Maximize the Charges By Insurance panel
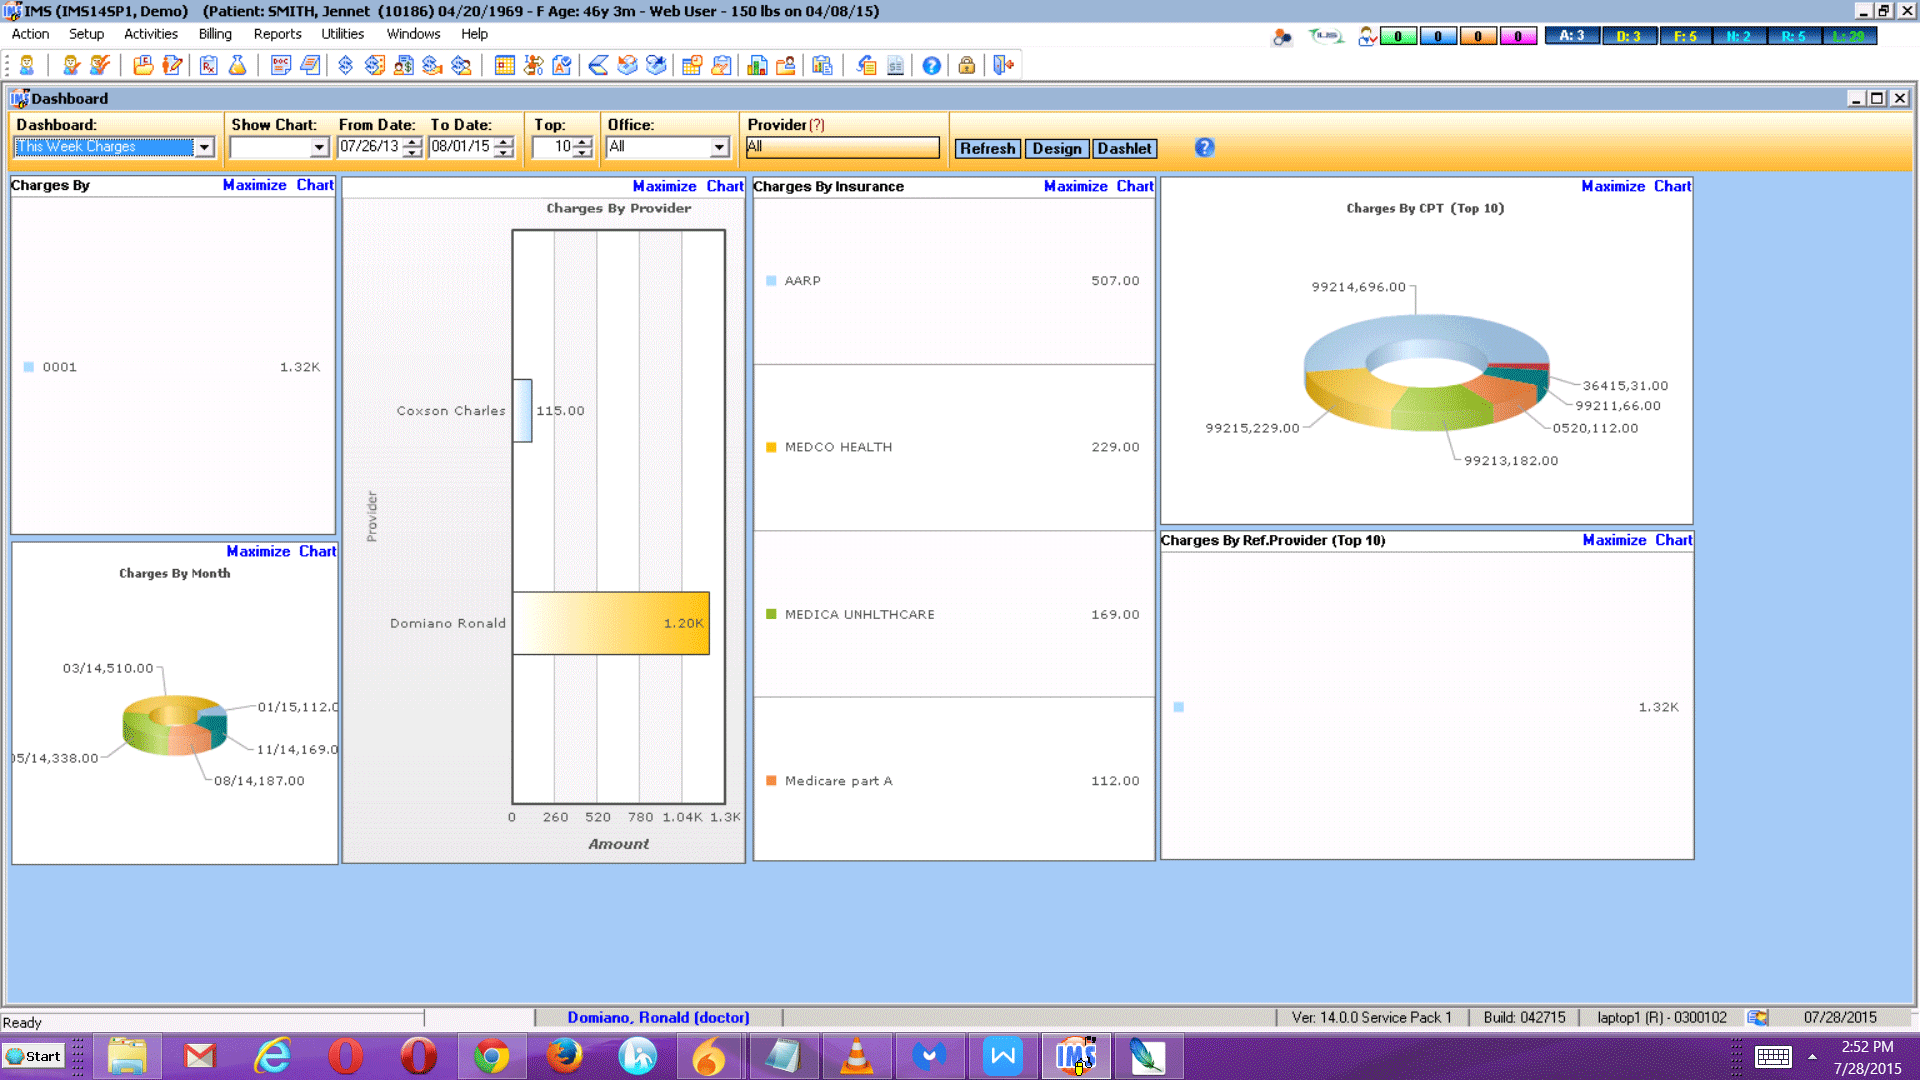Screen dimensions: 1920x1080 [1075, 186]
